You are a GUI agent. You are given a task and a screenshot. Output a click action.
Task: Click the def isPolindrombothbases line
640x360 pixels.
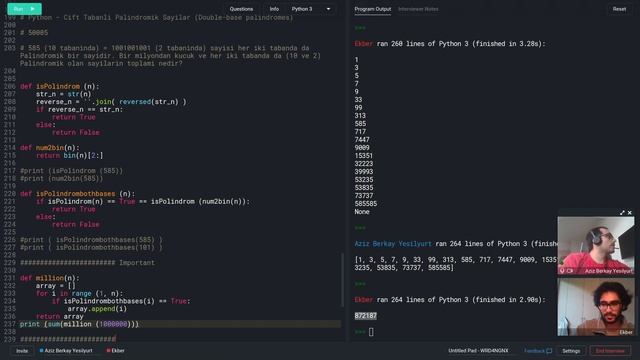[x=78, y=194]
